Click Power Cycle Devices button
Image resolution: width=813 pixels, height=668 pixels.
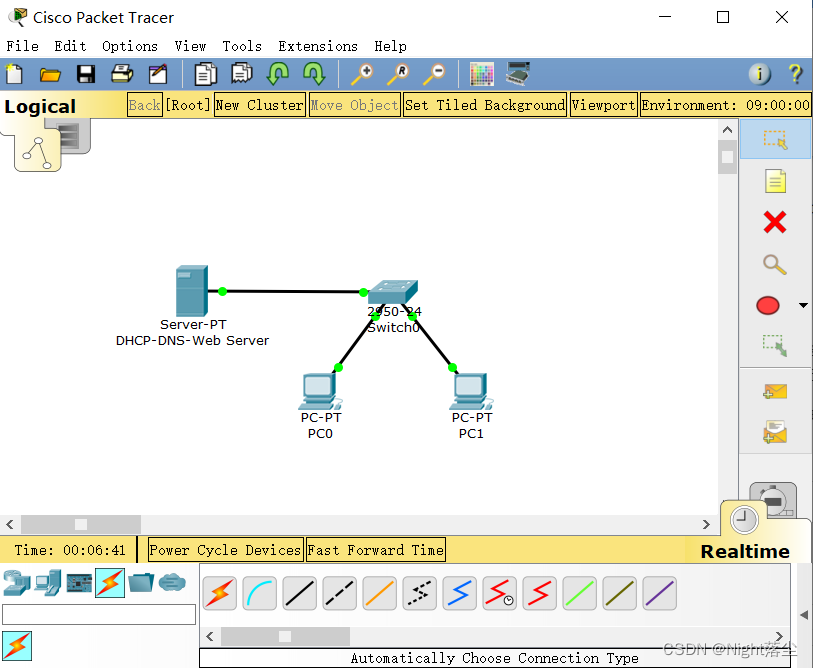[x=225, y=550]
